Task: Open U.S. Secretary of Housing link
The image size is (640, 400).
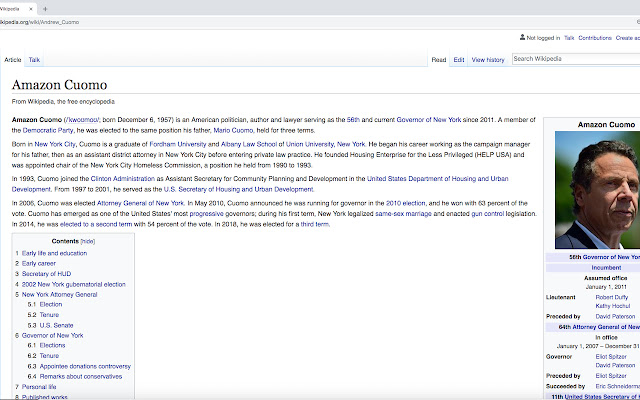Action: 238,189
